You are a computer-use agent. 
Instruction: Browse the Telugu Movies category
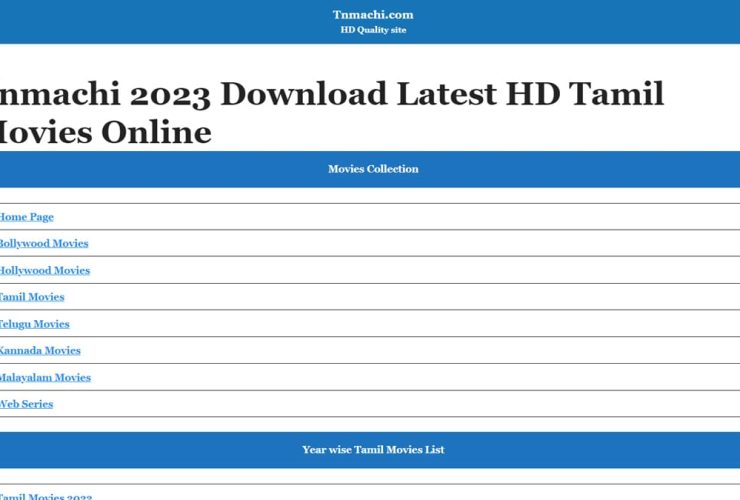tap(35, 324)
